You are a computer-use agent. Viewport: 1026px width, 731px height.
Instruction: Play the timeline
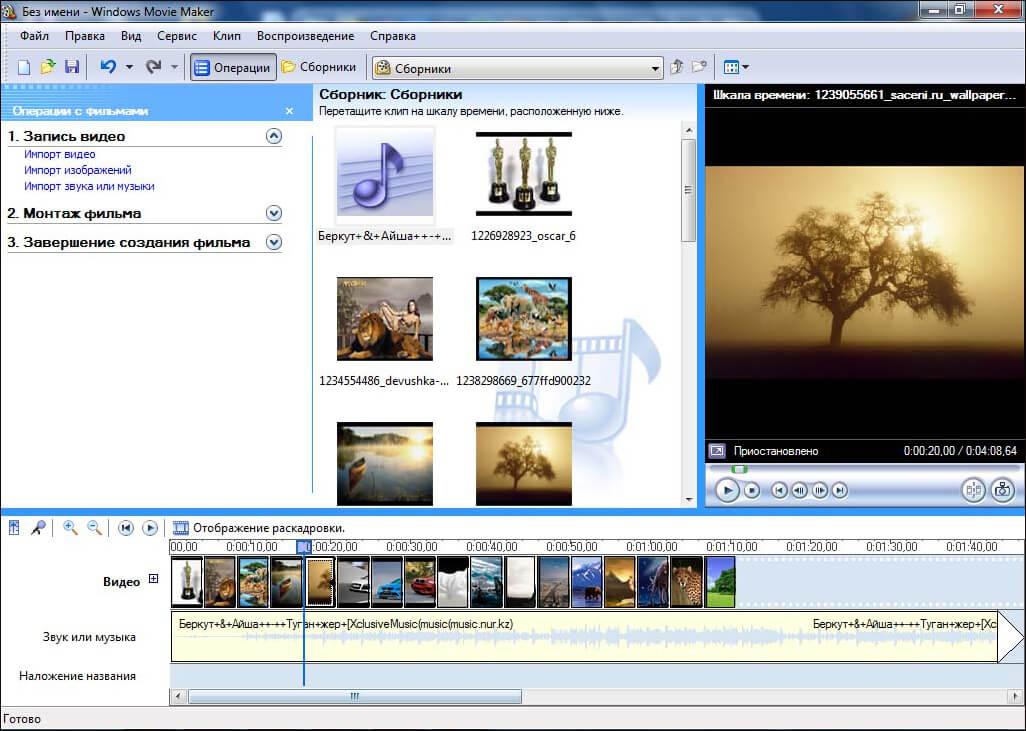point(150,527)
